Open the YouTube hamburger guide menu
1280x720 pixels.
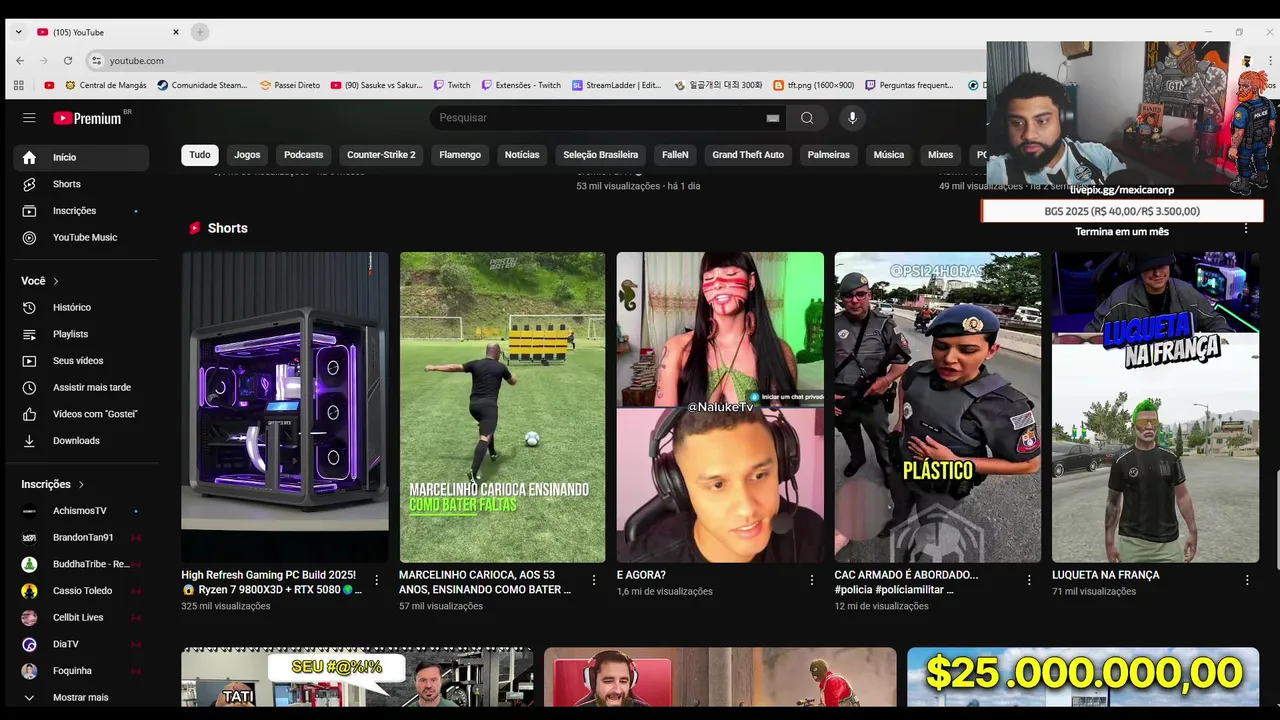(x=29, y=118)
